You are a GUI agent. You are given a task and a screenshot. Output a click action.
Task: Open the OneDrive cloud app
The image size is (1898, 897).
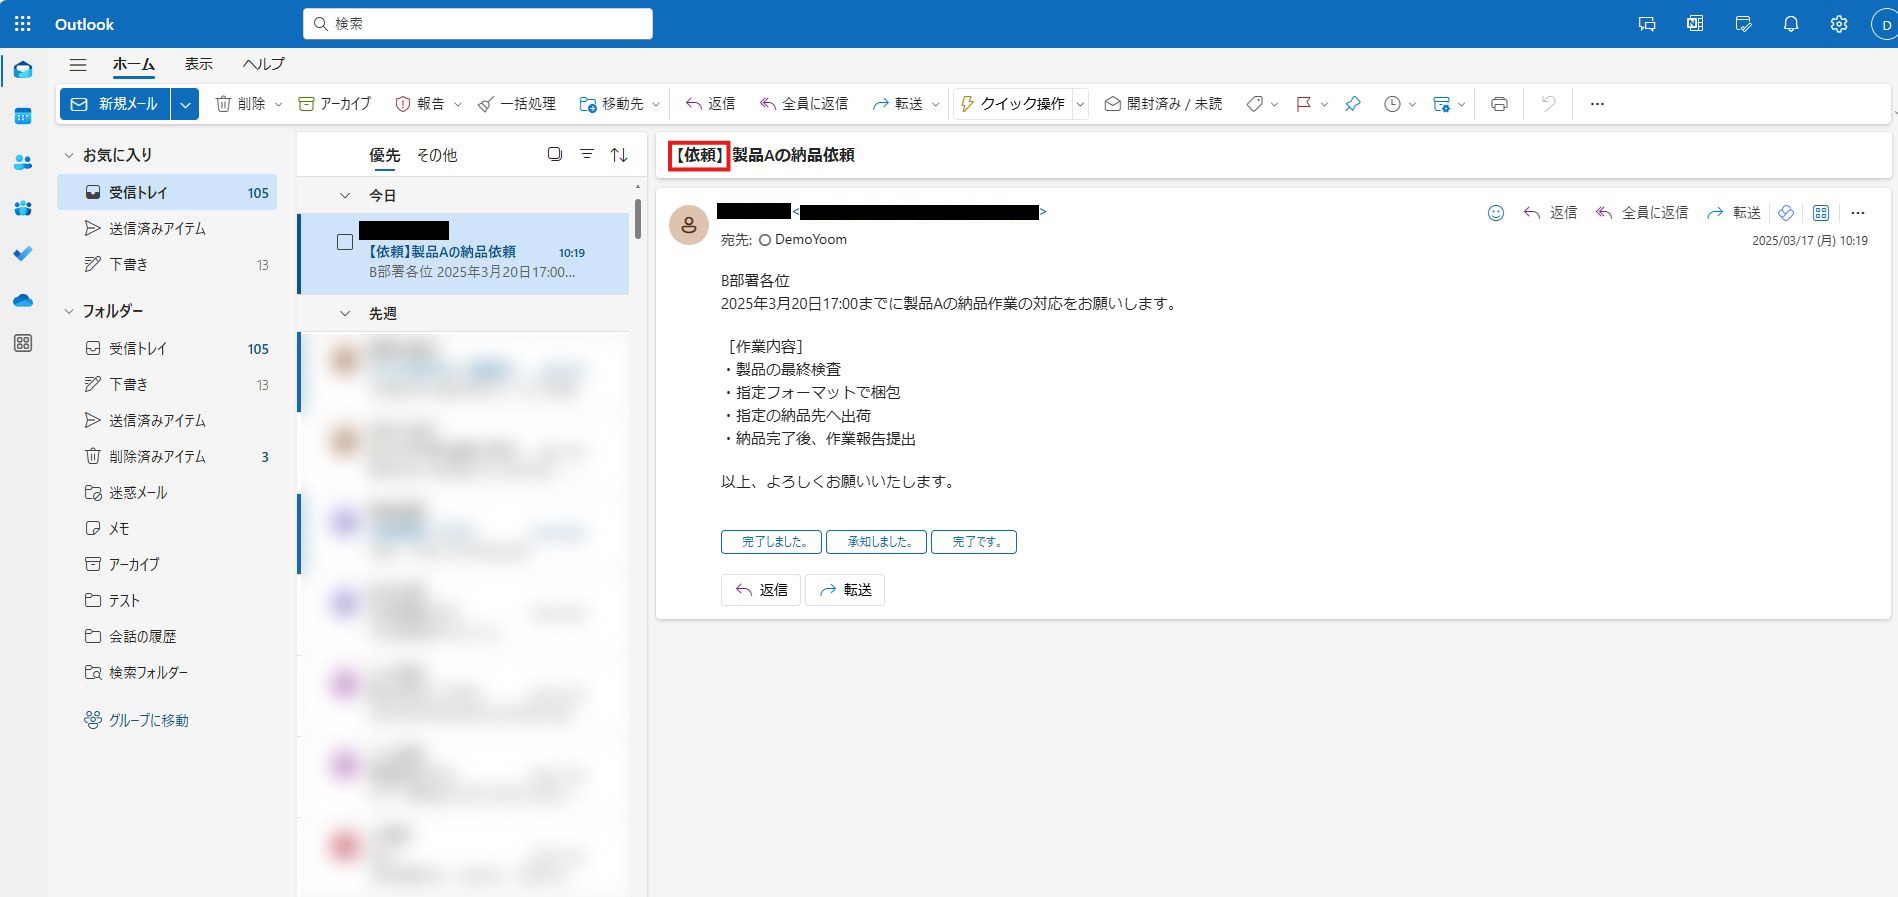(x=23, y=300)
